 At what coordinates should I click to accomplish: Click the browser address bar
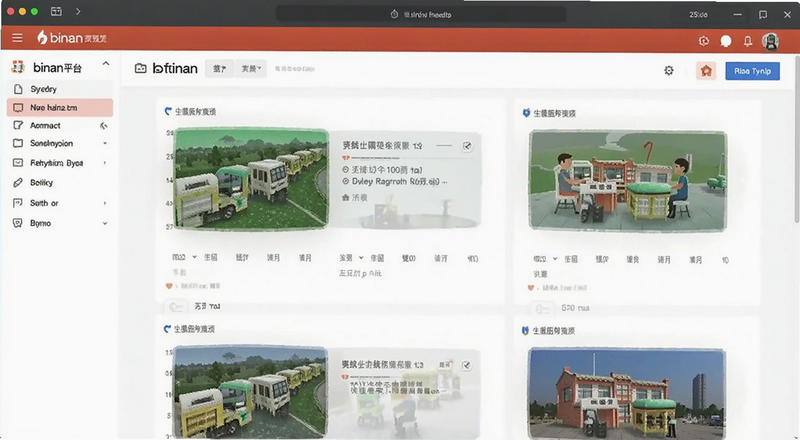[421, 14]
